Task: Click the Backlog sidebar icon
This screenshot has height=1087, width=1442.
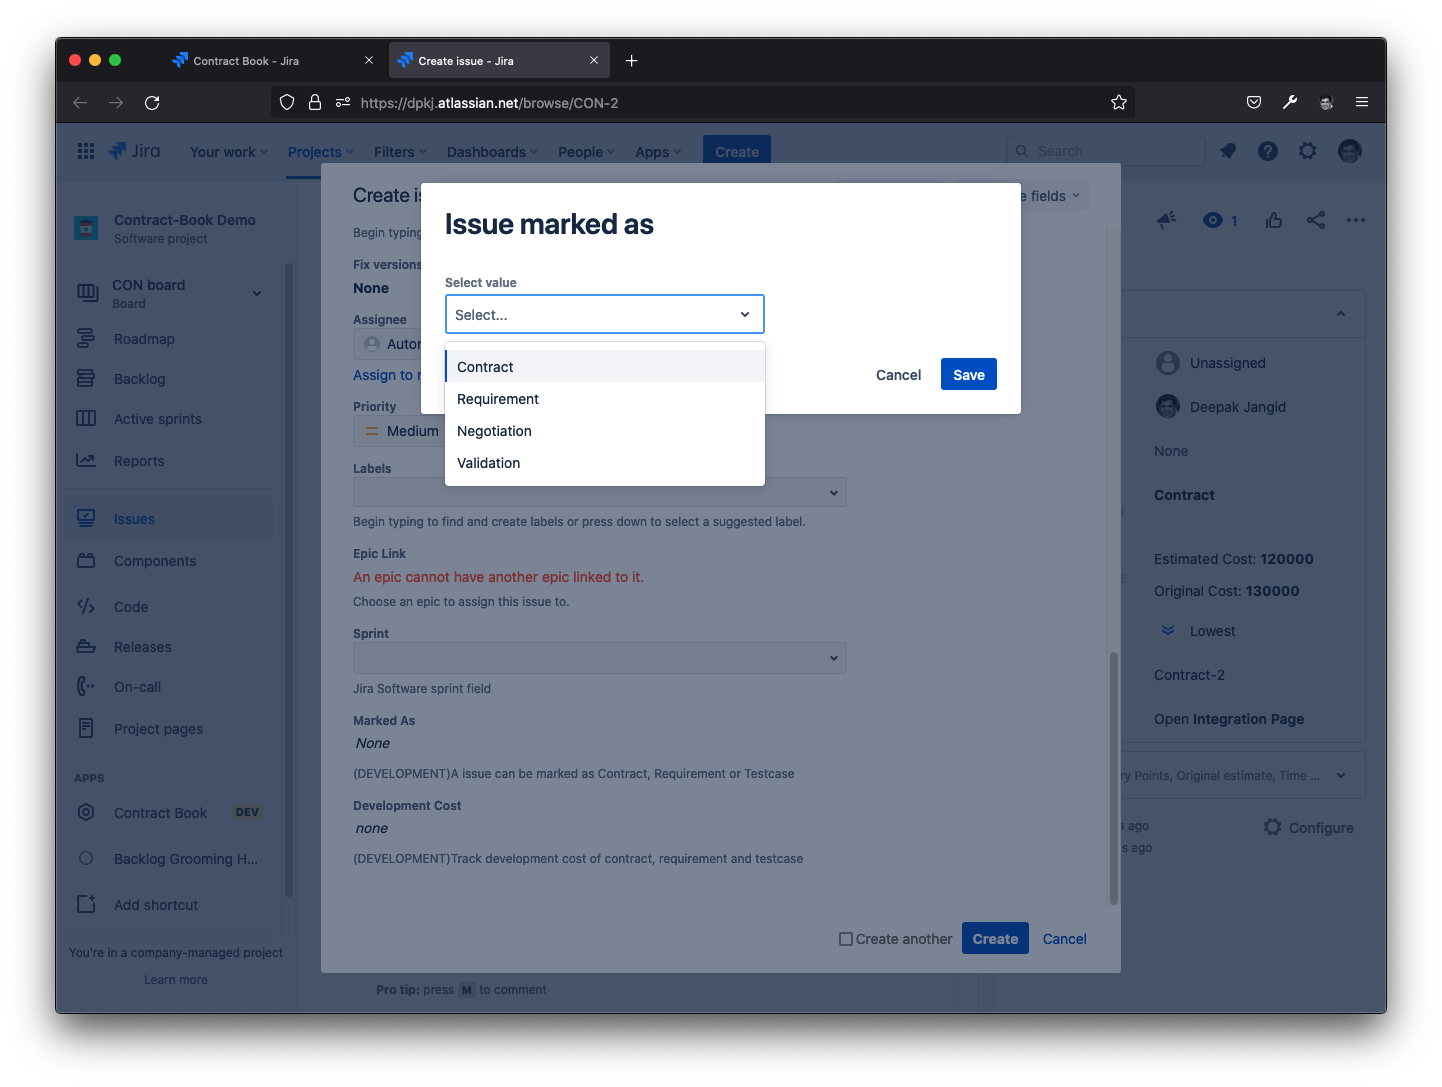Action: [86, 379]
